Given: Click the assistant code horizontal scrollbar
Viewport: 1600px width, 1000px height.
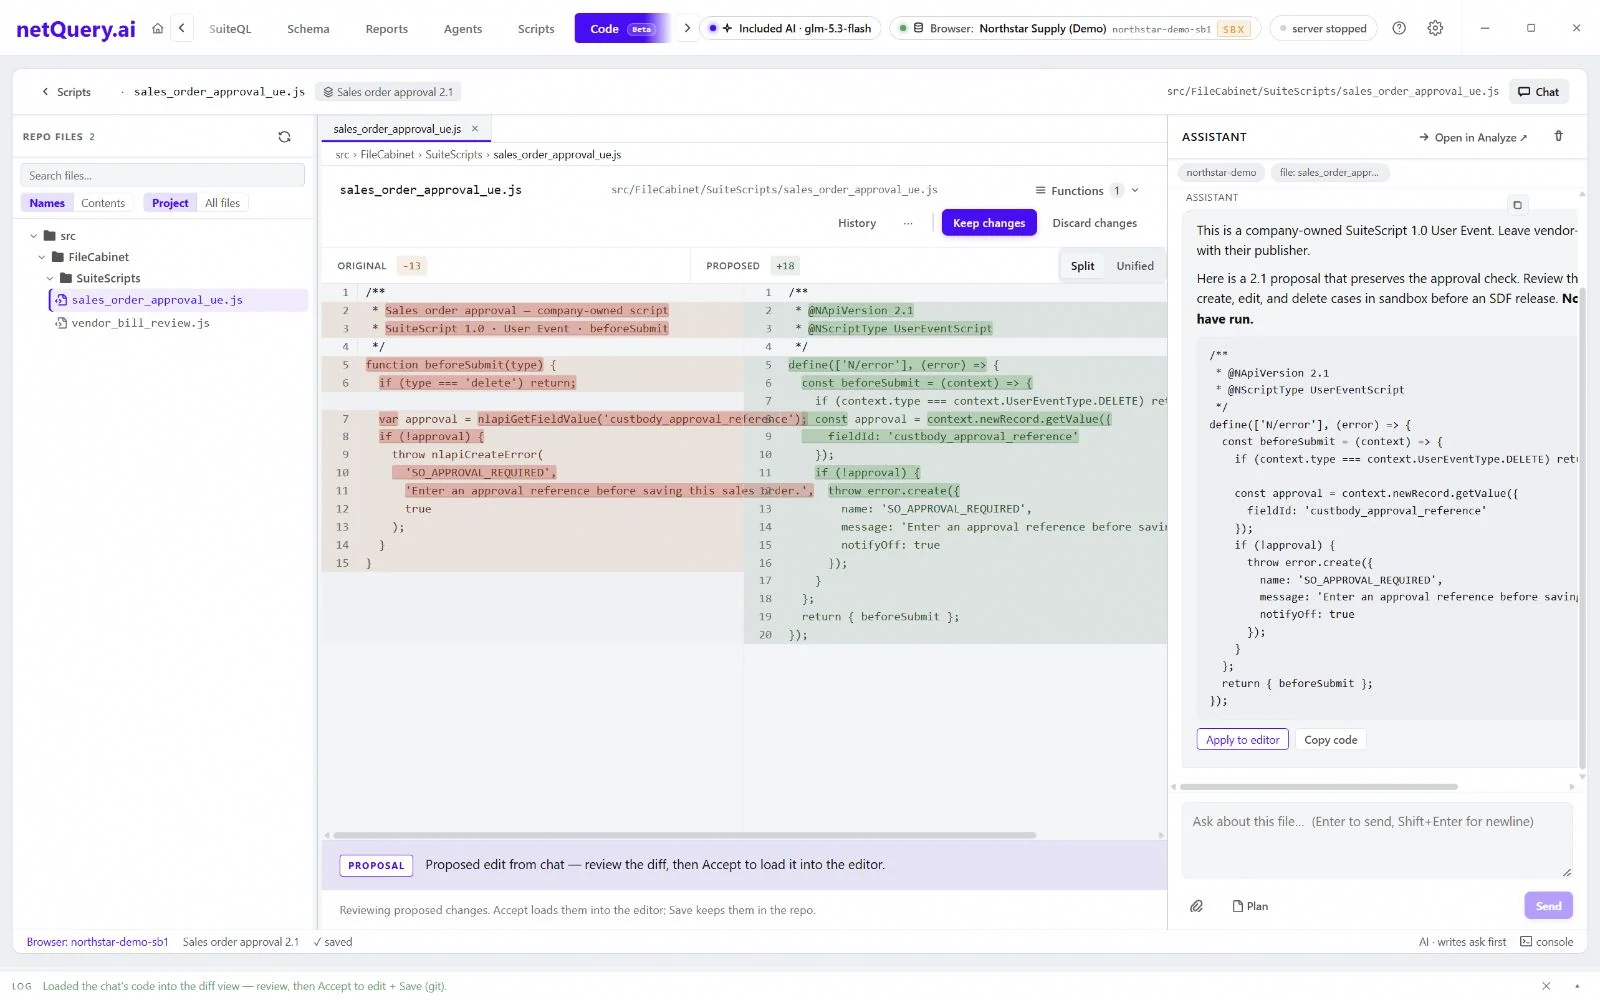Looking at the screenshot, I should point(1320,787).
